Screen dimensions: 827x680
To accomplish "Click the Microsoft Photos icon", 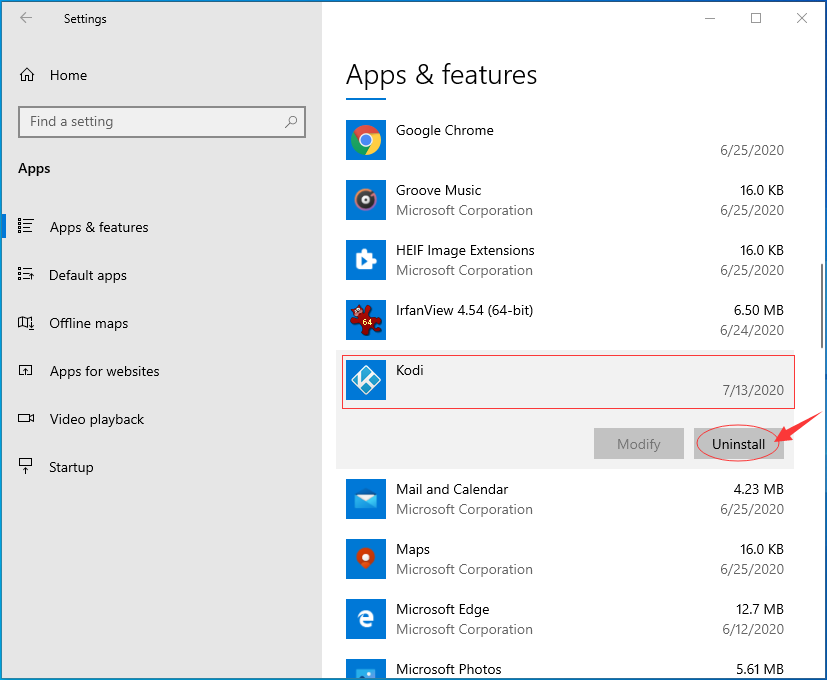I will coord(366,669).
